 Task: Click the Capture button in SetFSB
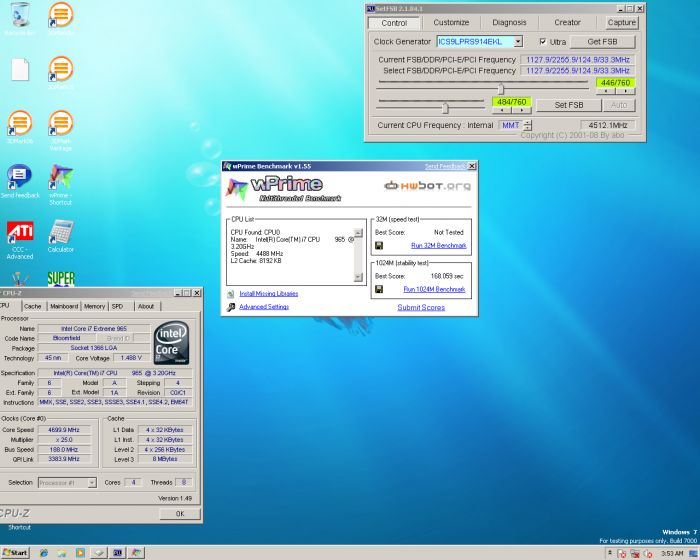[621, 22]
